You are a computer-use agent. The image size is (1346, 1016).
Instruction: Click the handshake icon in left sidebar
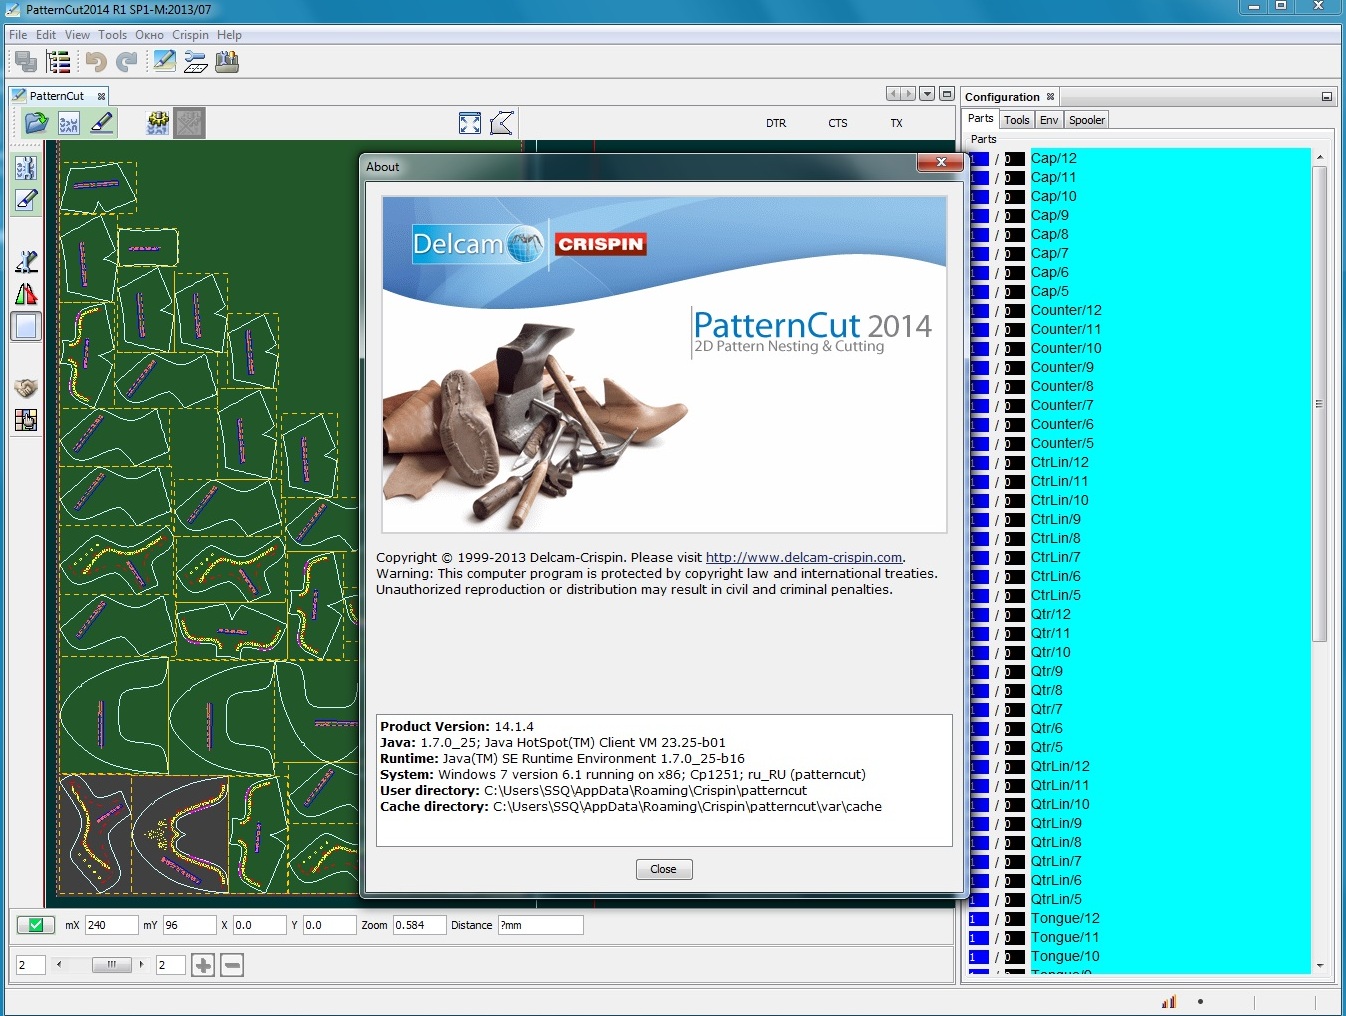pos(26,388)
